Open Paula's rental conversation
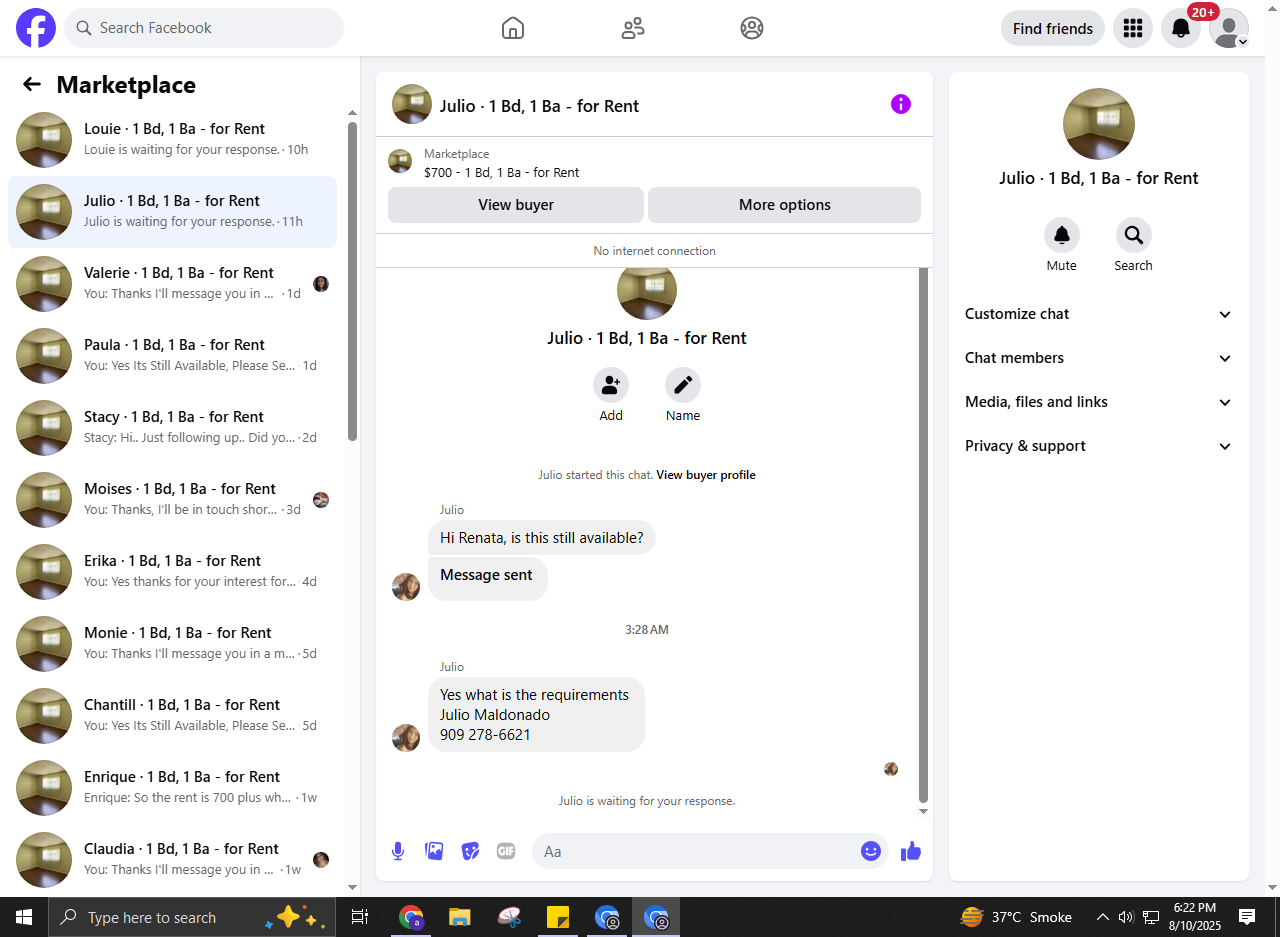This screenshot has width=1280, height=937. 172,356
